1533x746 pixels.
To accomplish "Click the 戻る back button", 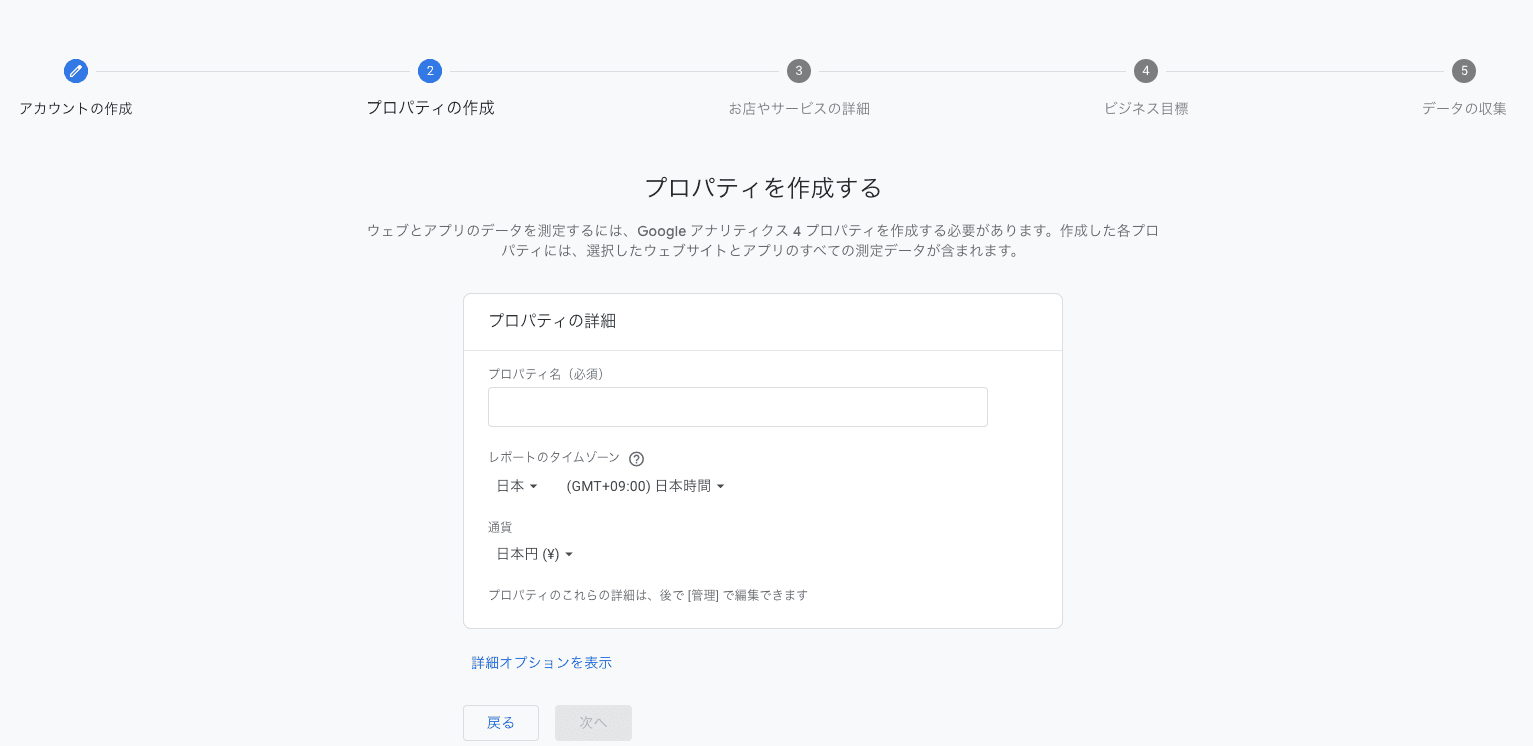I will [500, 722].
